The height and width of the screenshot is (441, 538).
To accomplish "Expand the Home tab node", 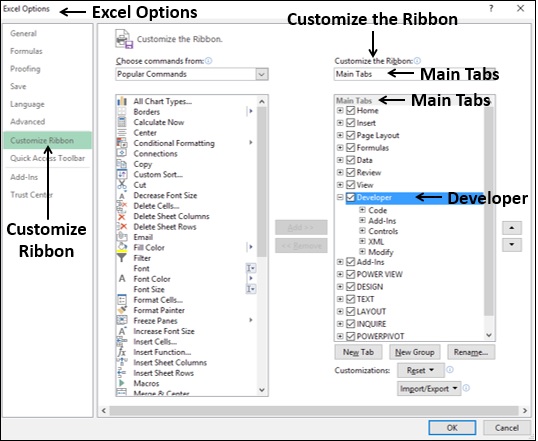I will click(340, 111).
